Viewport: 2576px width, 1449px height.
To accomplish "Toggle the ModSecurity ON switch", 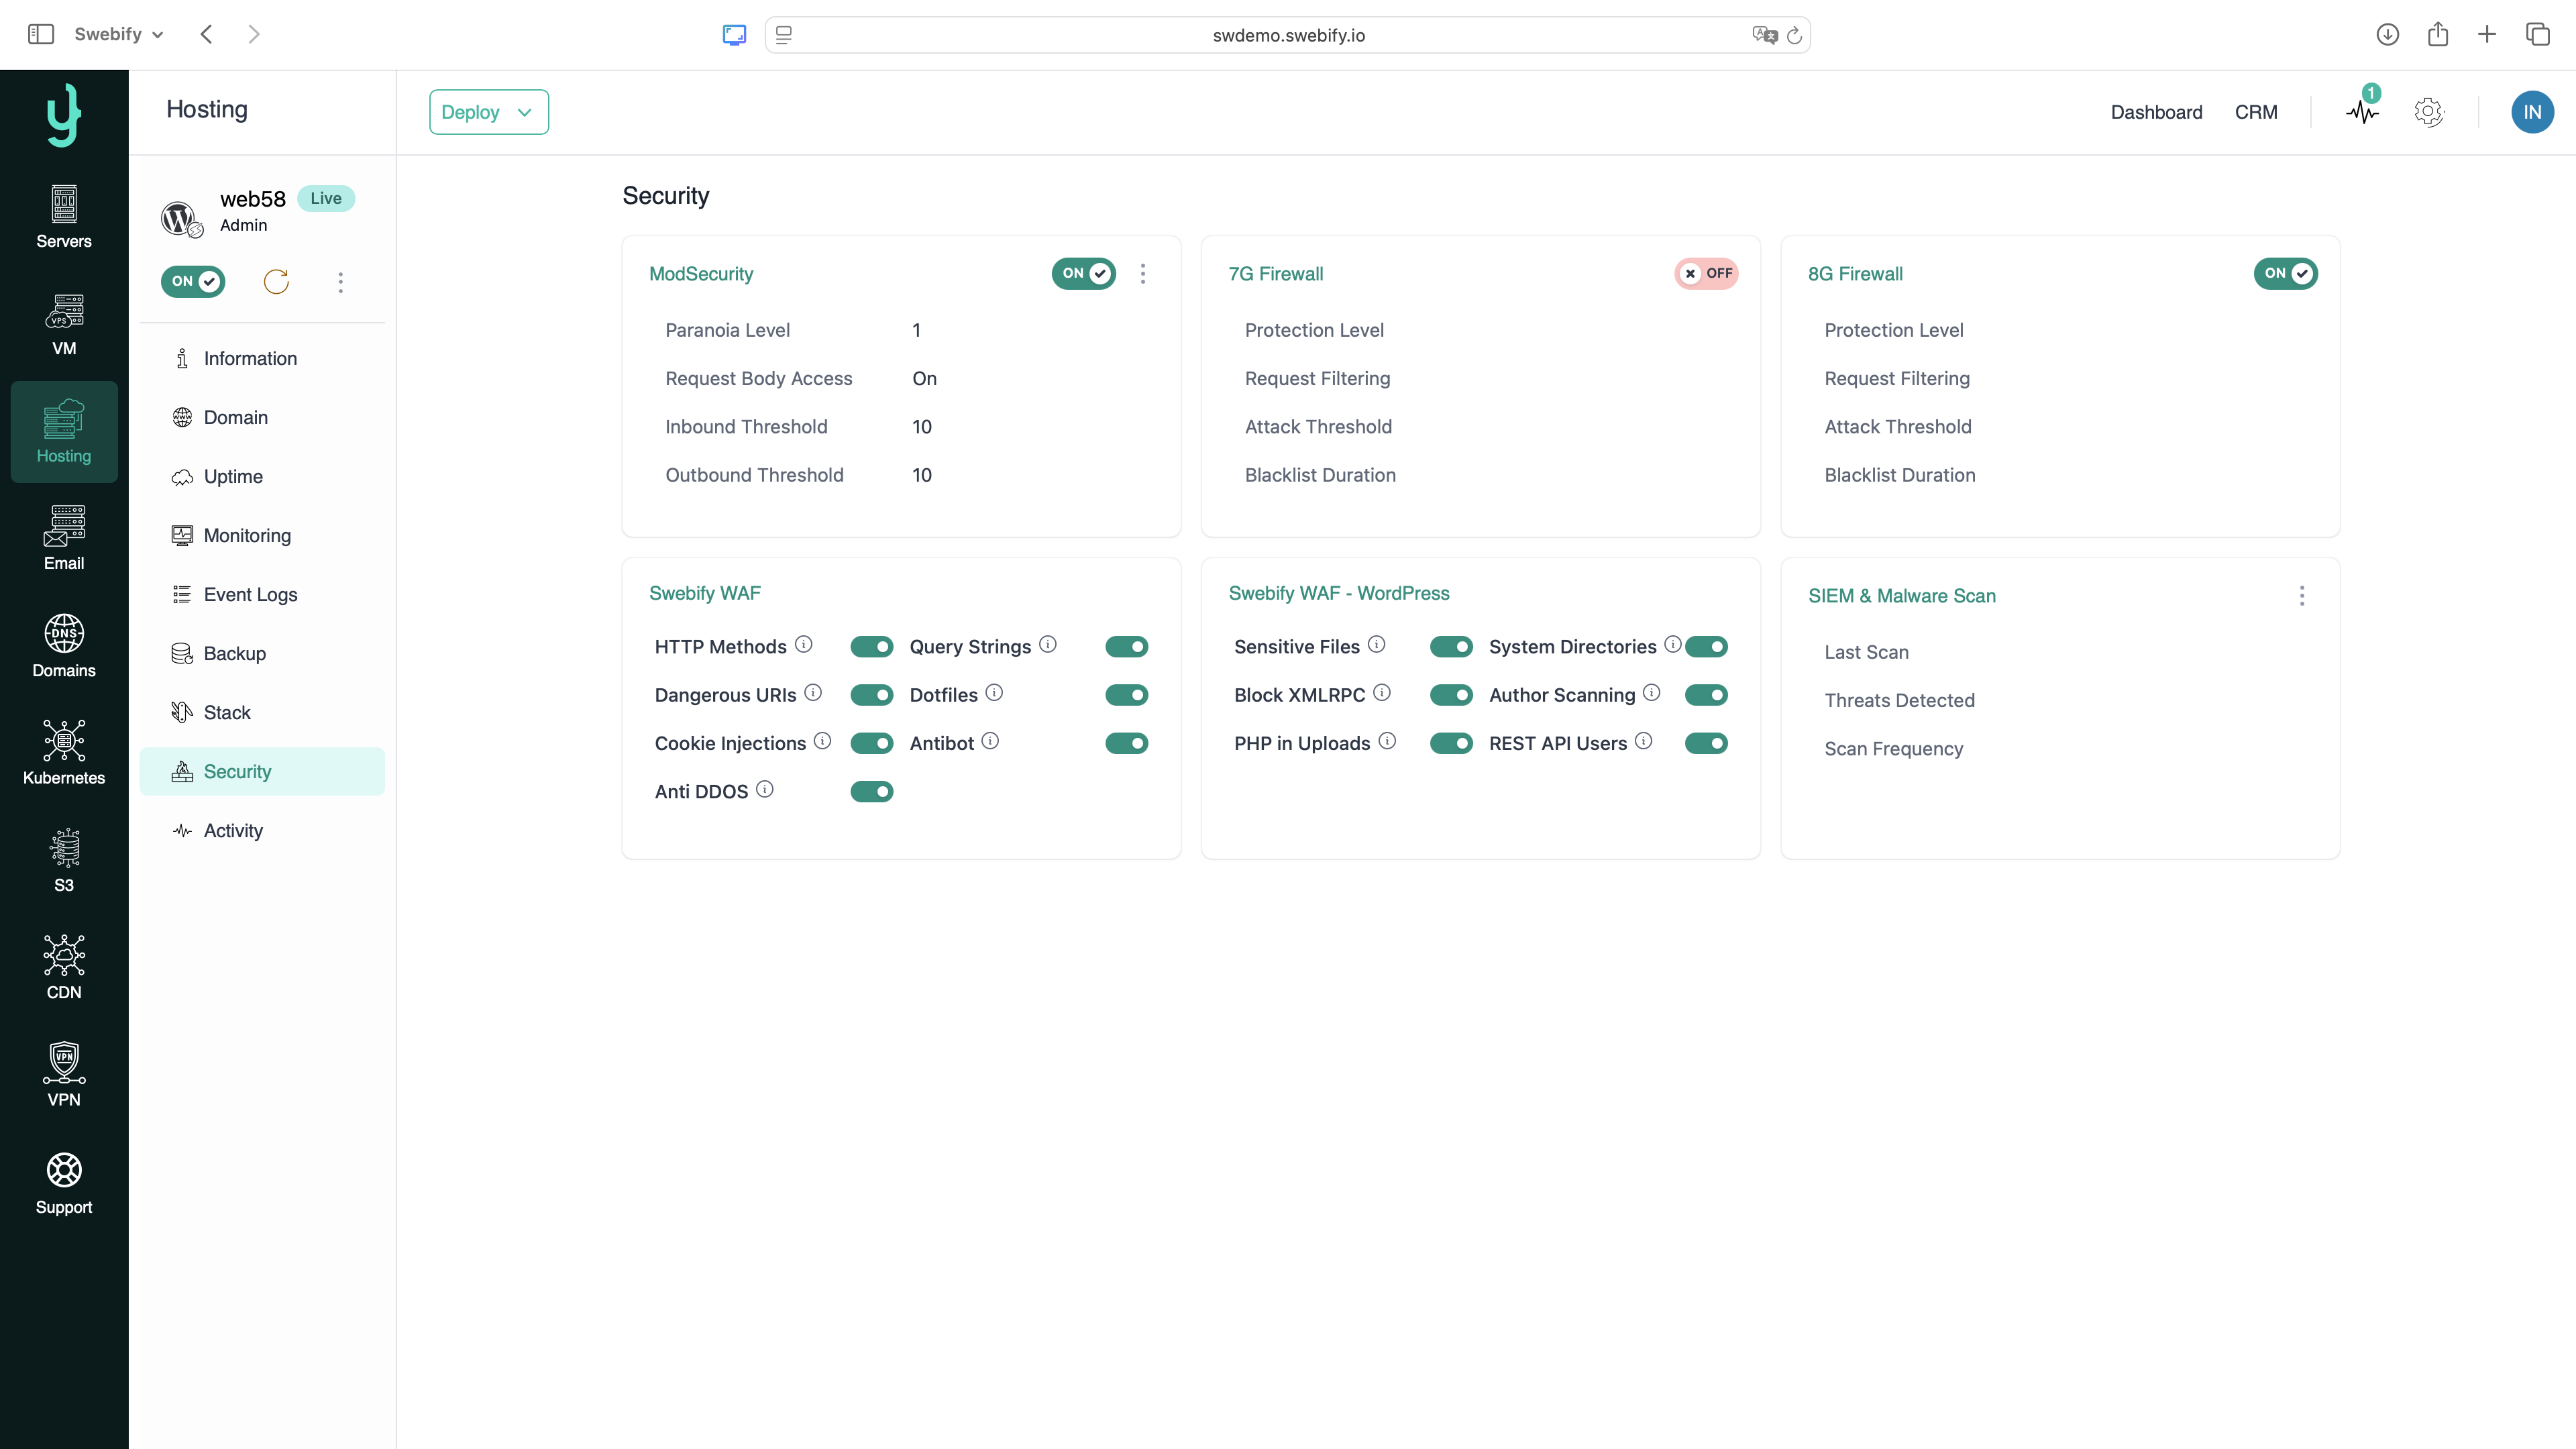I will point(1084,273).
